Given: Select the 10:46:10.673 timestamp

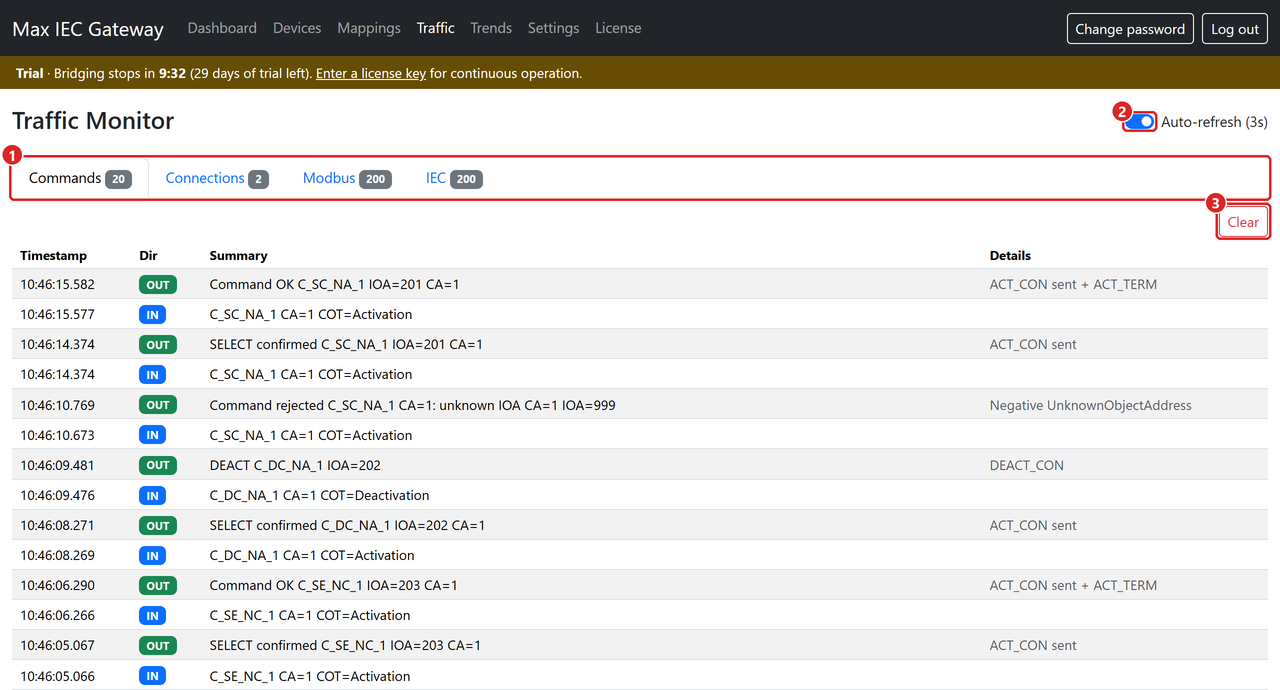Looking at the screenshot, I should pyautogui.click(x=58, y=435).
